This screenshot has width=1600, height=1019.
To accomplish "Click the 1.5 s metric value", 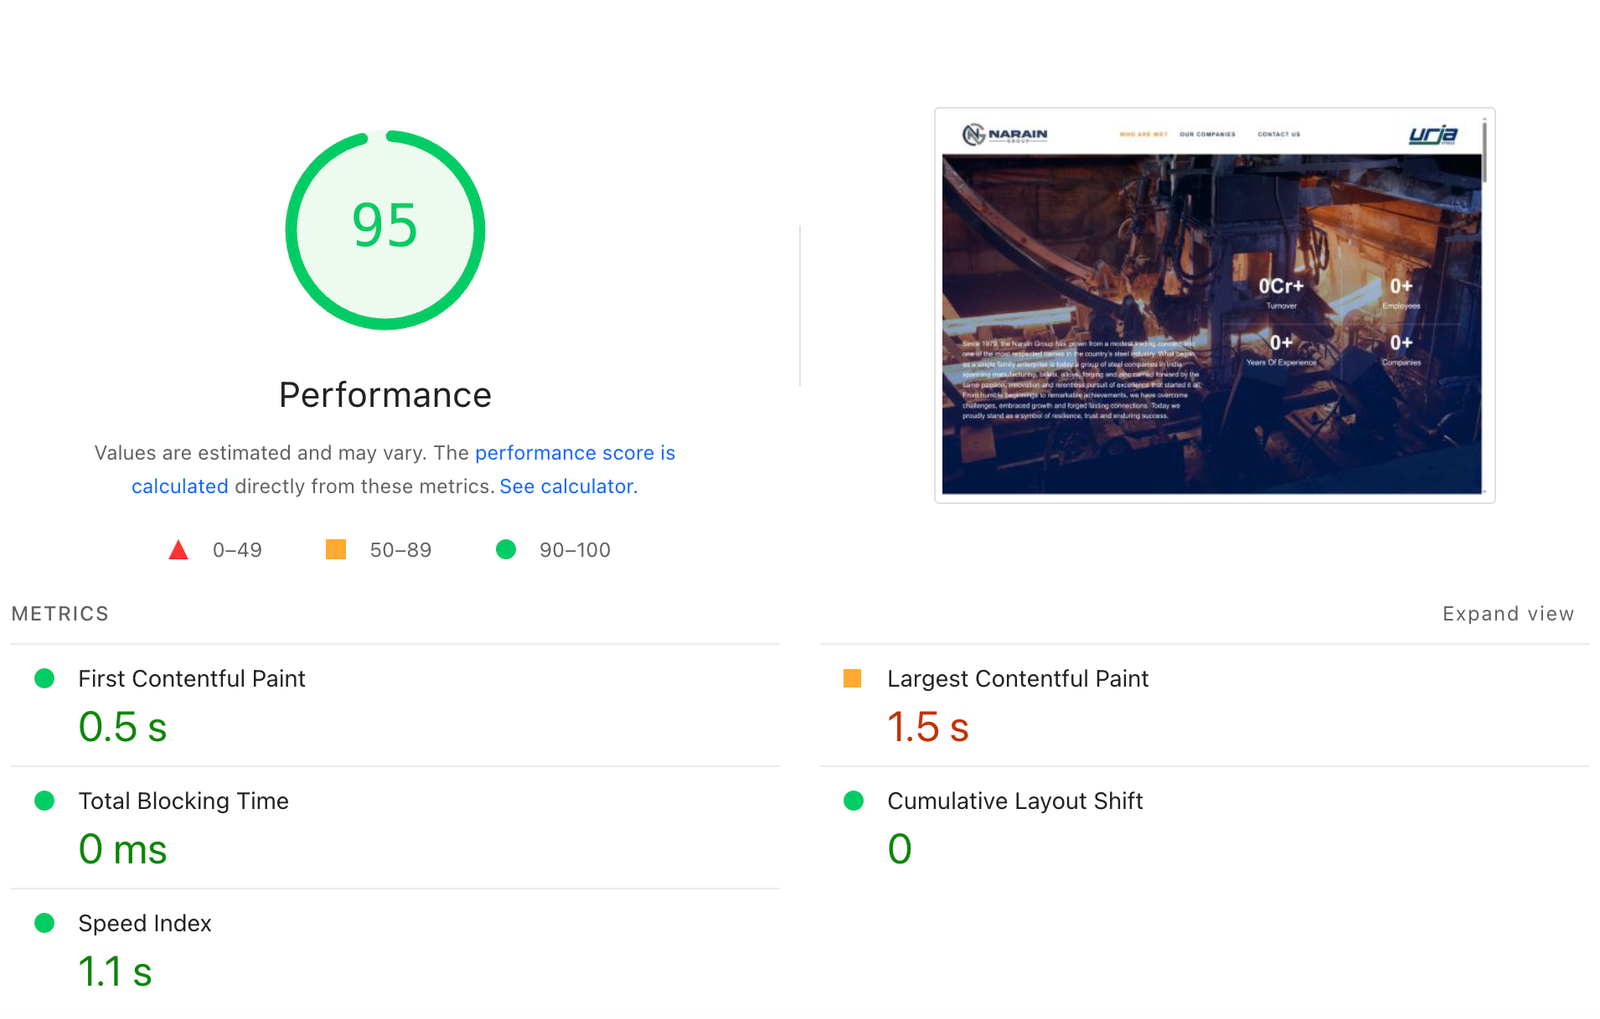I will (928, 727).
